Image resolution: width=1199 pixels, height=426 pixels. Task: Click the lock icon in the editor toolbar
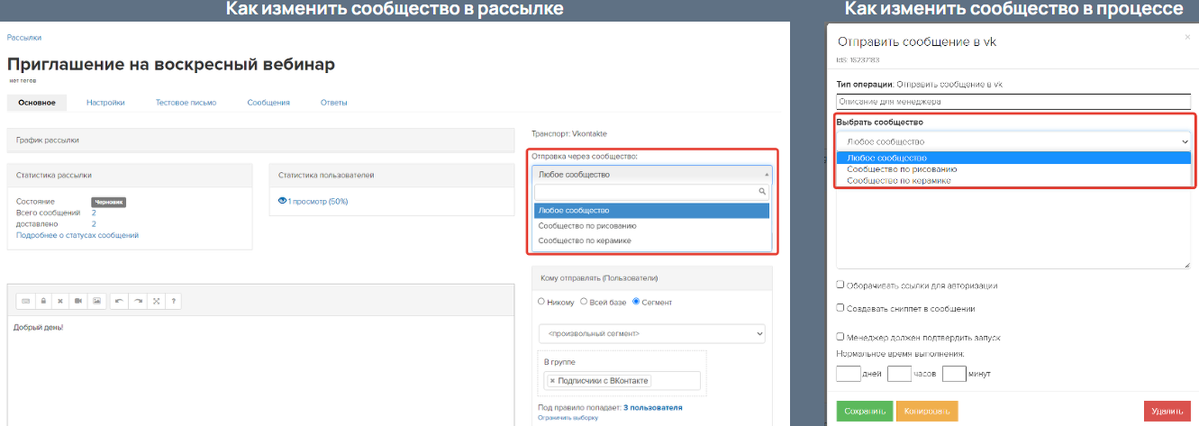pos(43,300)
